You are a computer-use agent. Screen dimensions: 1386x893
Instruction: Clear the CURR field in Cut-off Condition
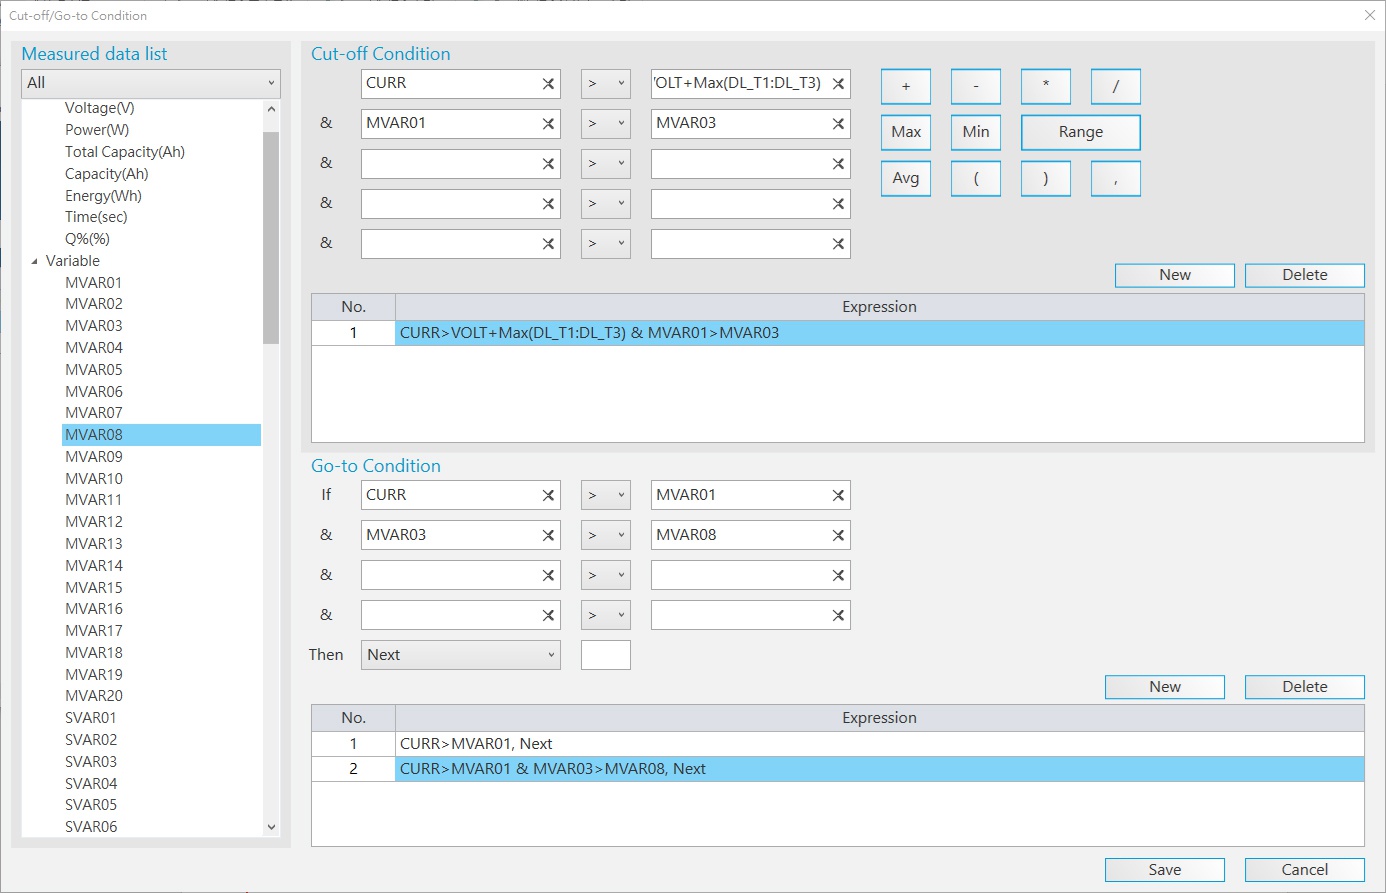548,84
